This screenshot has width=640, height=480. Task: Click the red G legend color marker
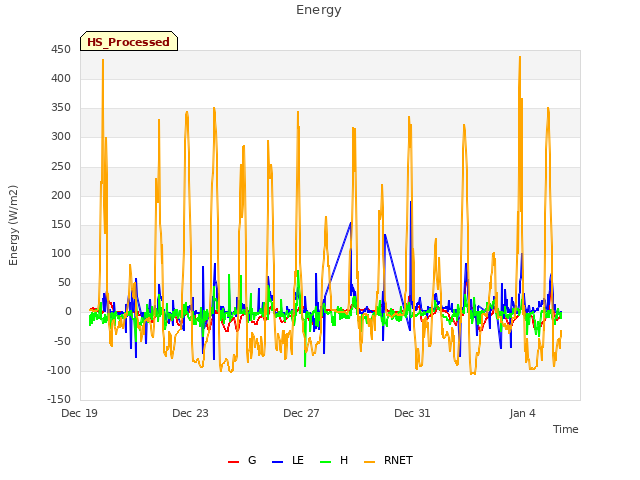click(x=233, y=462)
